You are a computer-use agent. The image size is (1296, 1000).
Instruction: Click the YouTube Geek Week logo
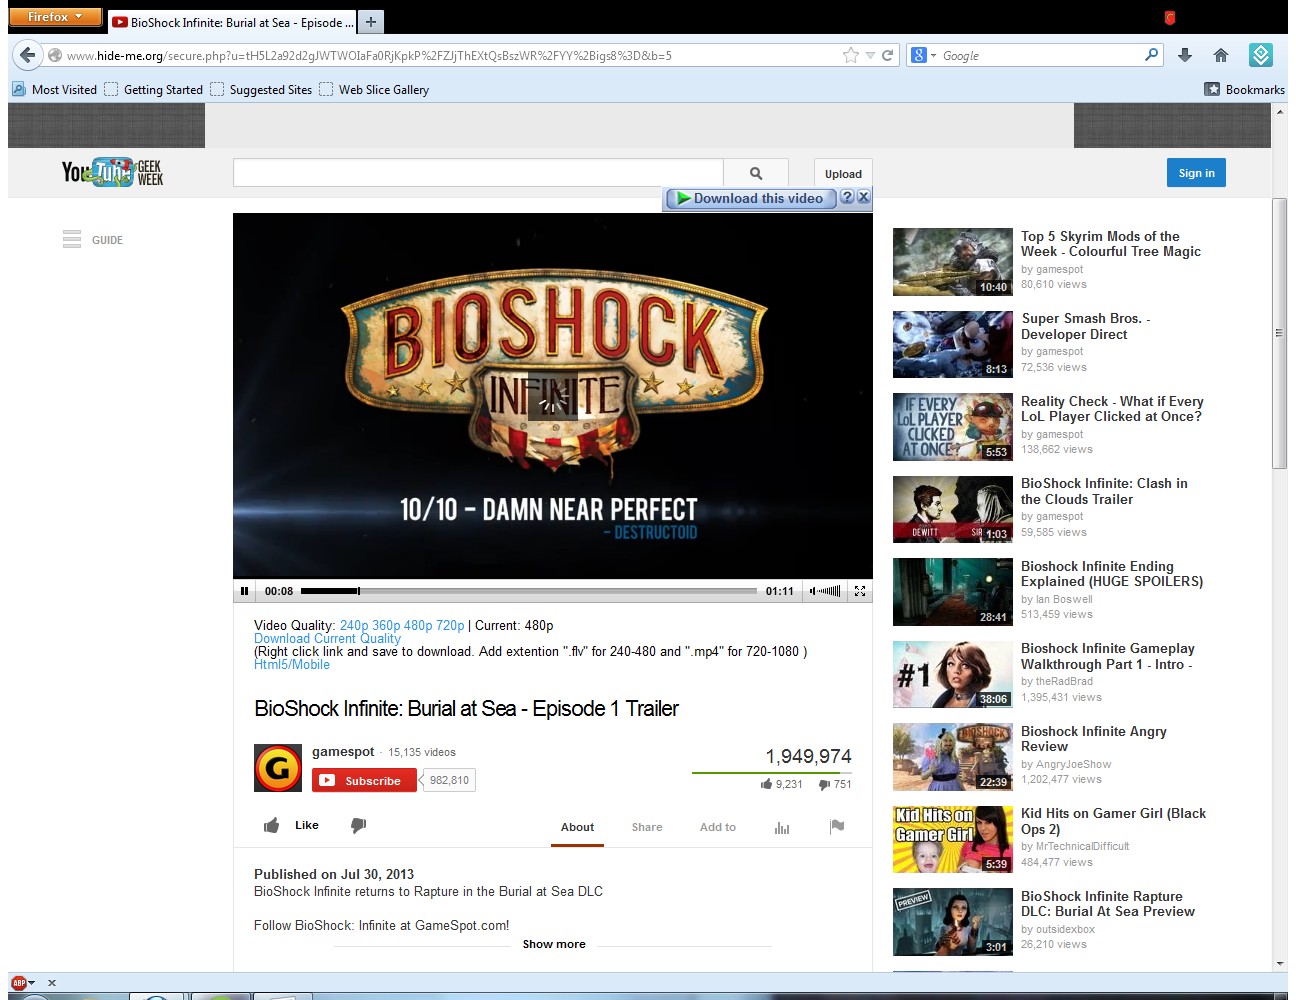(113, 173)
